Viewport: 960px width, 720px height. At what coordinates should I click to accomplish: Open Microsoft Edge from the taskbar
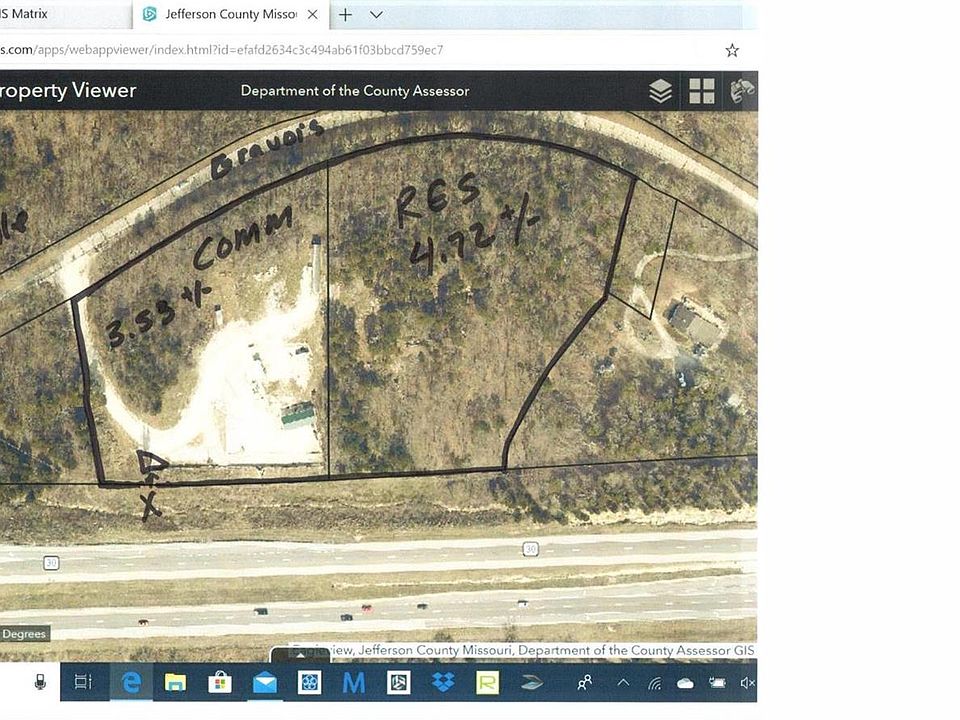tap(131, 682)
